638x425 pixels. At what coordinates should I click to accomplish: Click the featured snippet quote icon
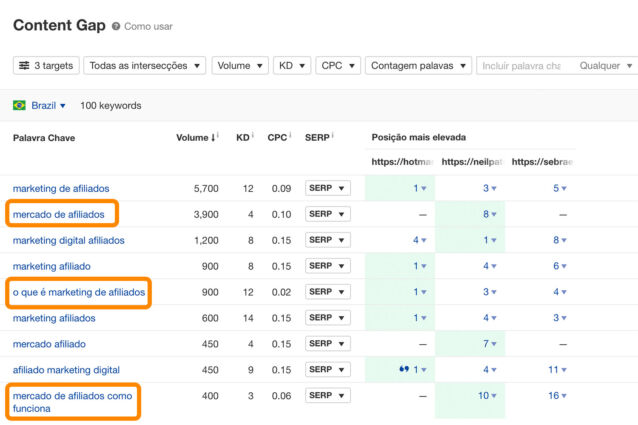tap(402, 370)
